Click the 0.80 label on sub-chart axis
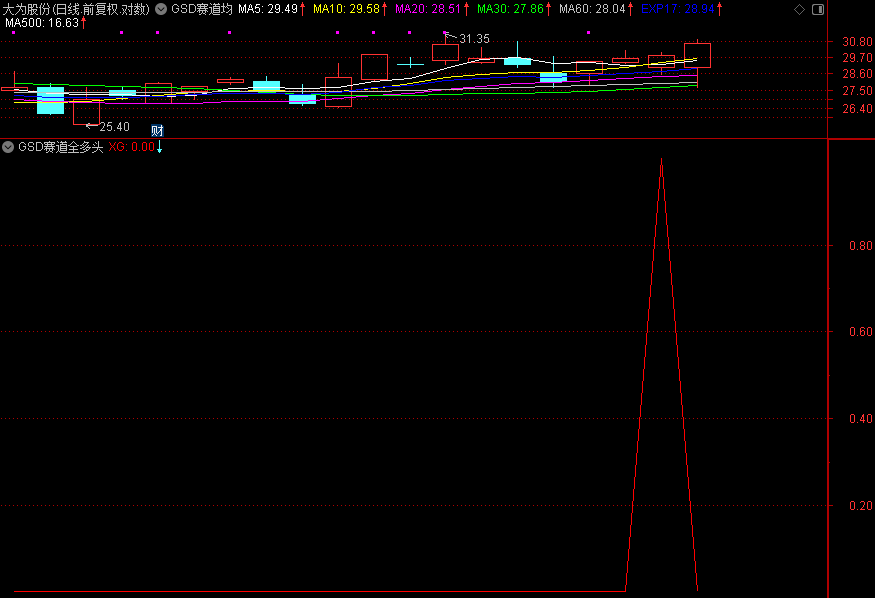The image size is (875, 598). click(858, 245)
